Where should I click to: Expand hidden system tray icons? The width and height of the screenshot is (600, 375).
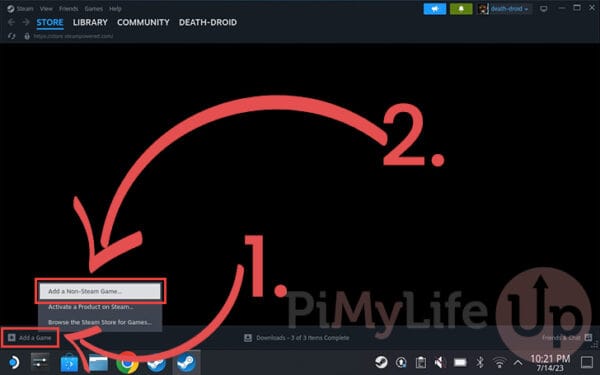518,362
